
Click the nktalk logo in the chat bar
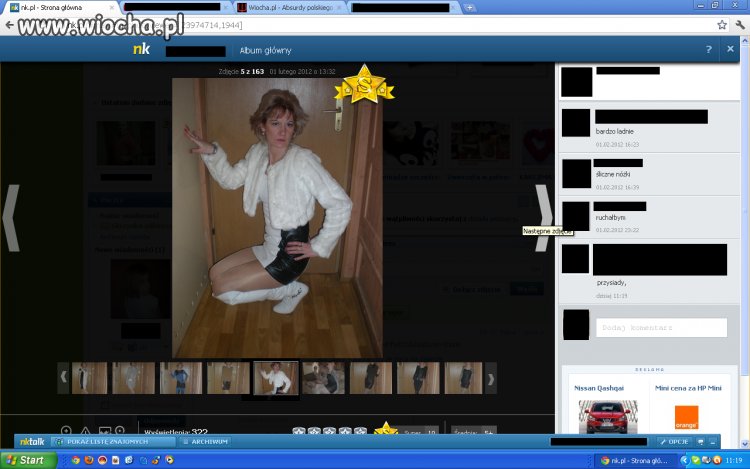[x=32, y=442]
